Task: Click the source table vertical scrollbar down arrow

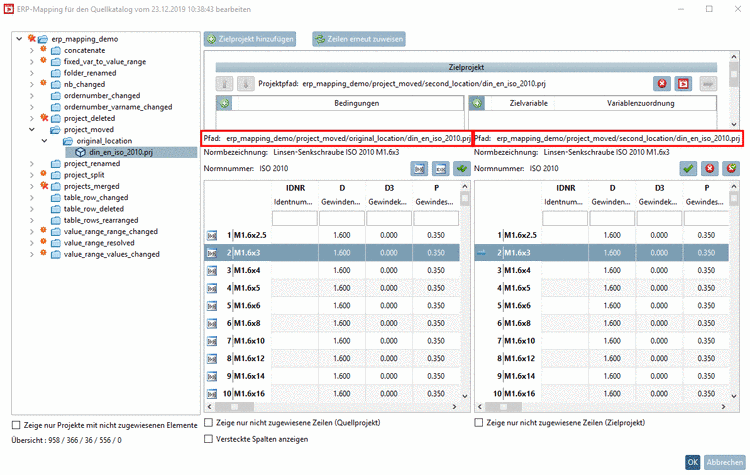Action: (464, 396)
